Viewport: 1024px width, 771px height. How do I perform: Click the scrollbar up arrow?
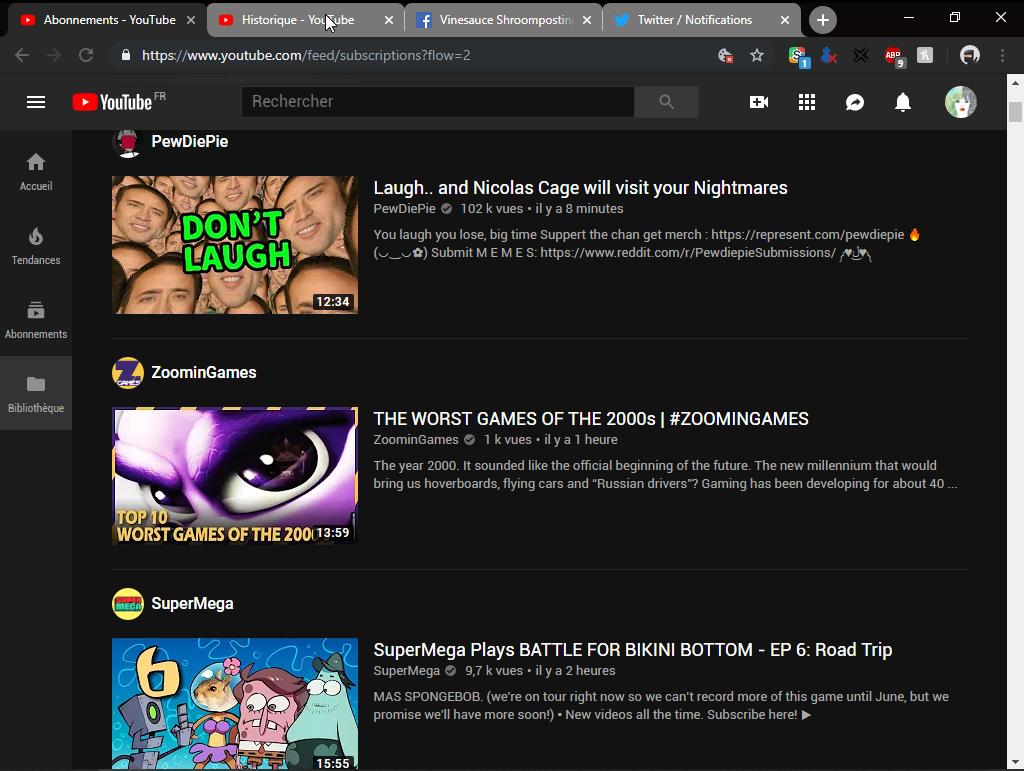(x=1015, y=83)
